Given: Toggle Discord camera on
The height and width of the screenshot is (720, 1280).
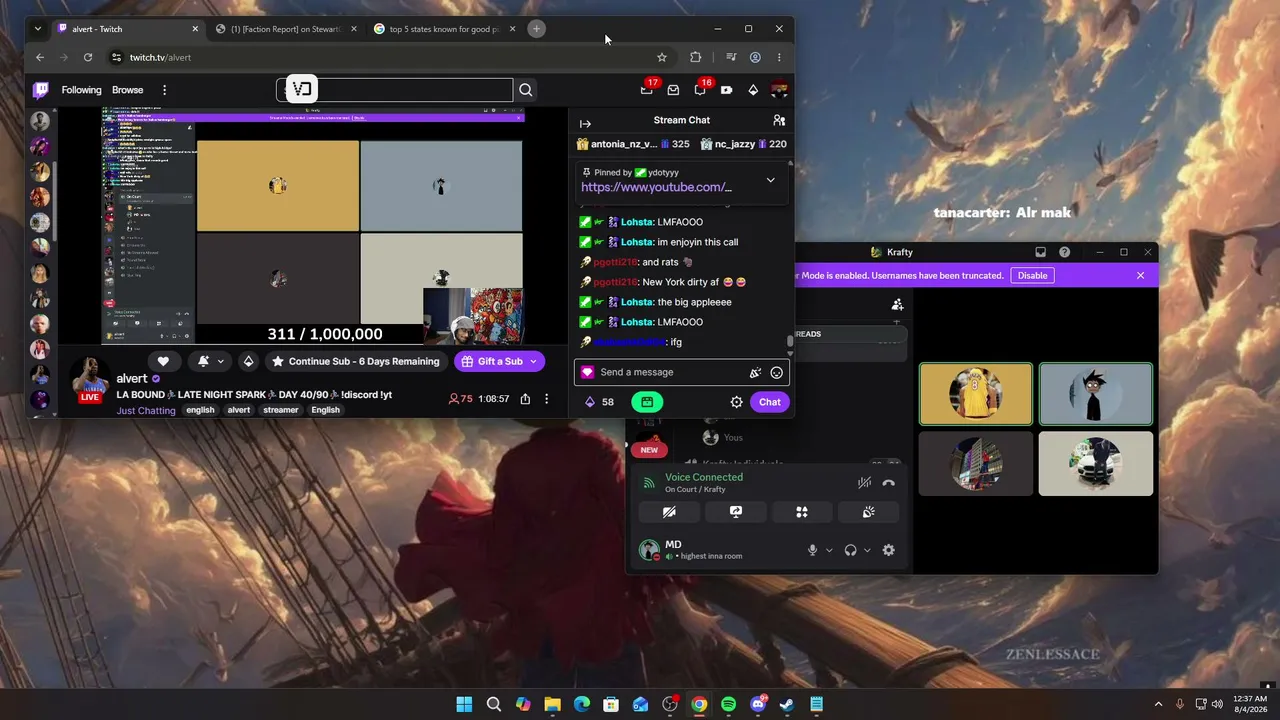Looking at the screenshot, I should [670, 512].
